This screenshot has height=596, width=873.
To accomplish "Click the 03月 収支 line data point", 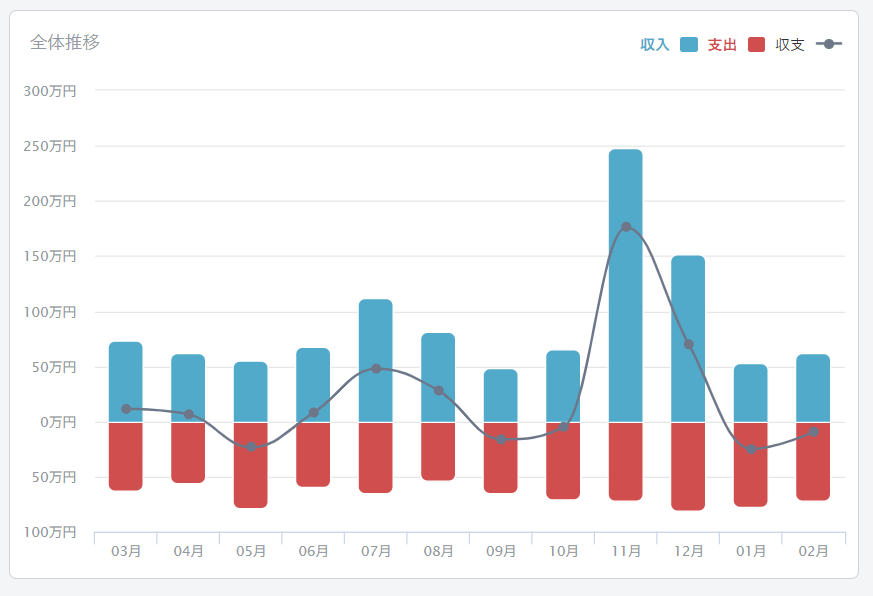I will tap(126, 409).
